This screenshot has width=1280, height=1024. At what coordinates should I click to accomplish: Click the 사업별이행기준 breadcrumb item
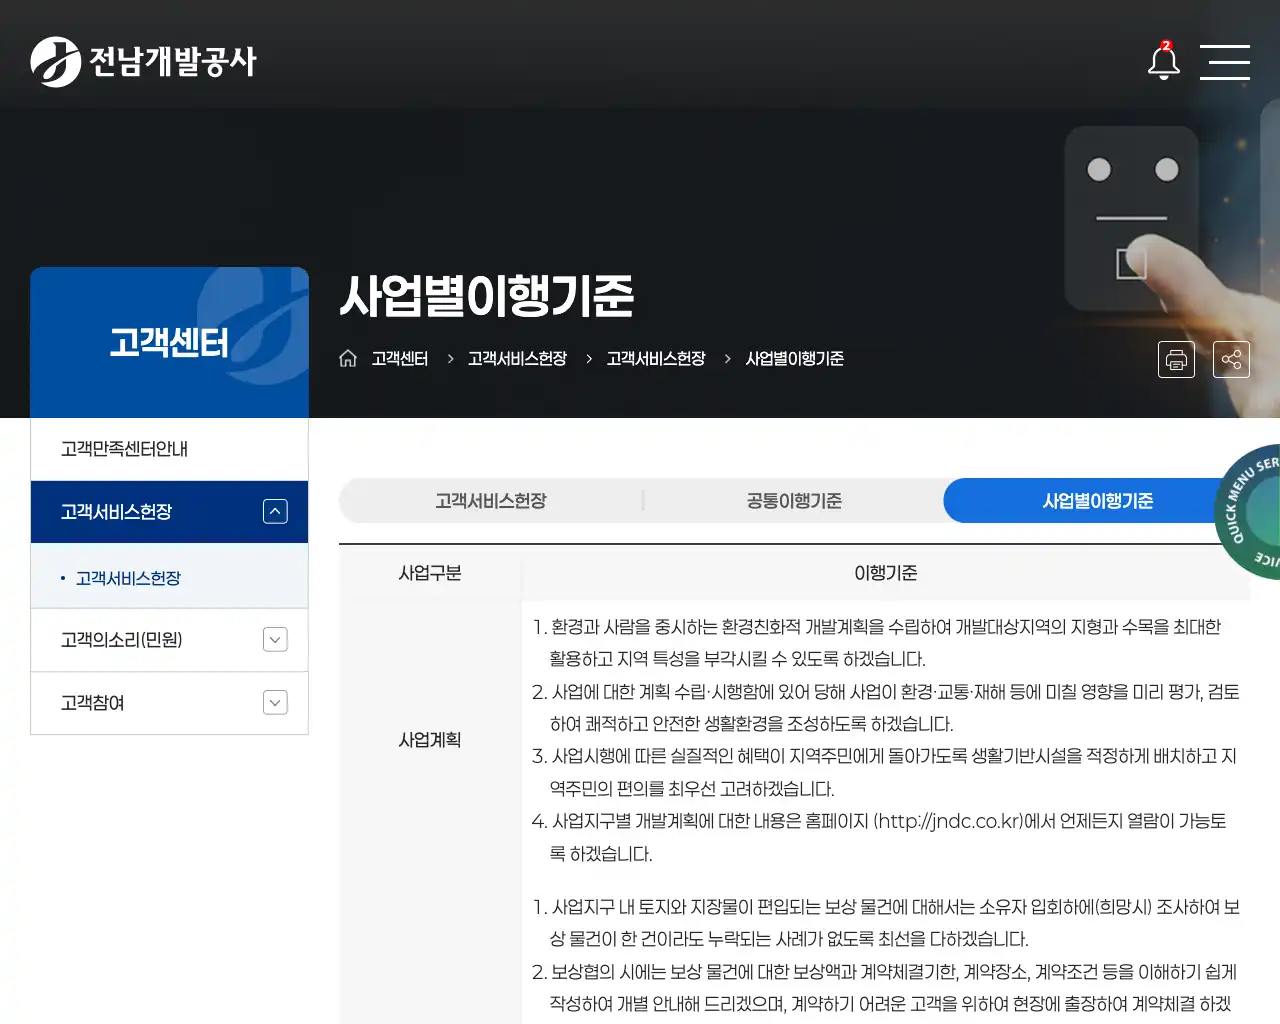click(794, 358)
